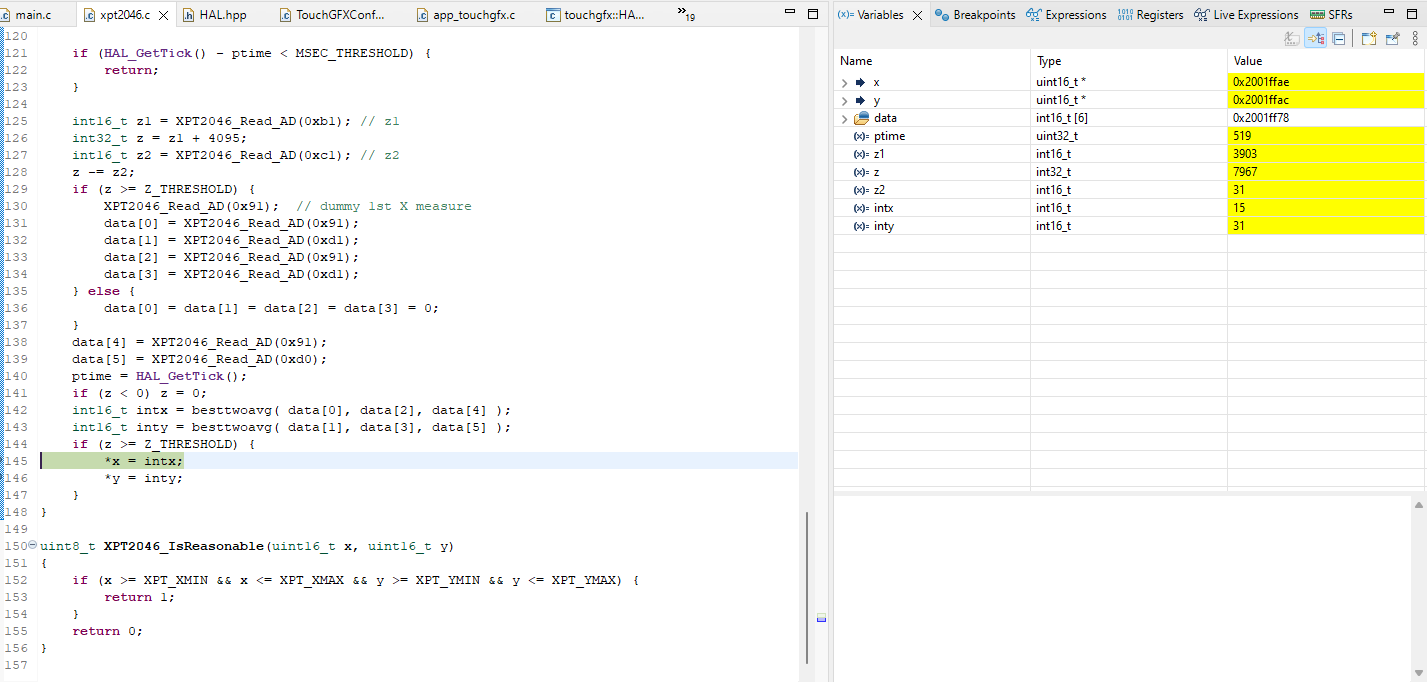The image size is (1427, 682).
Task: Click the Open New View icon
Action: pyautogui.click(x=1369, y=39)
